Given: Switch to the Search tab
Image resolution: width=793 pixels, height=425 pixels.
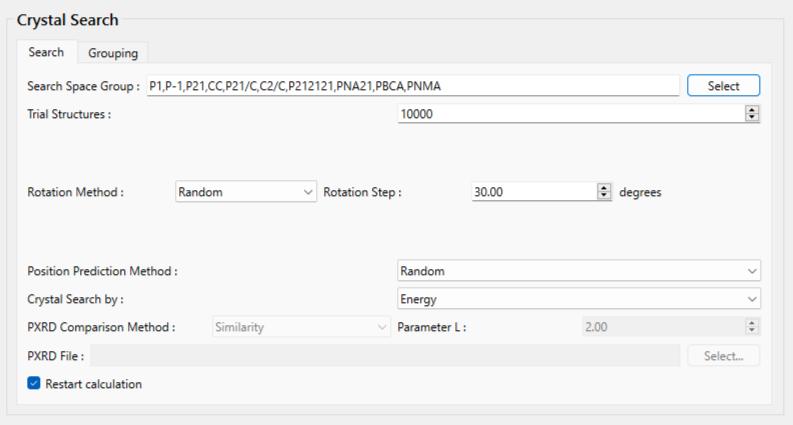Looking at the screenshot, I should pos(46,52).
